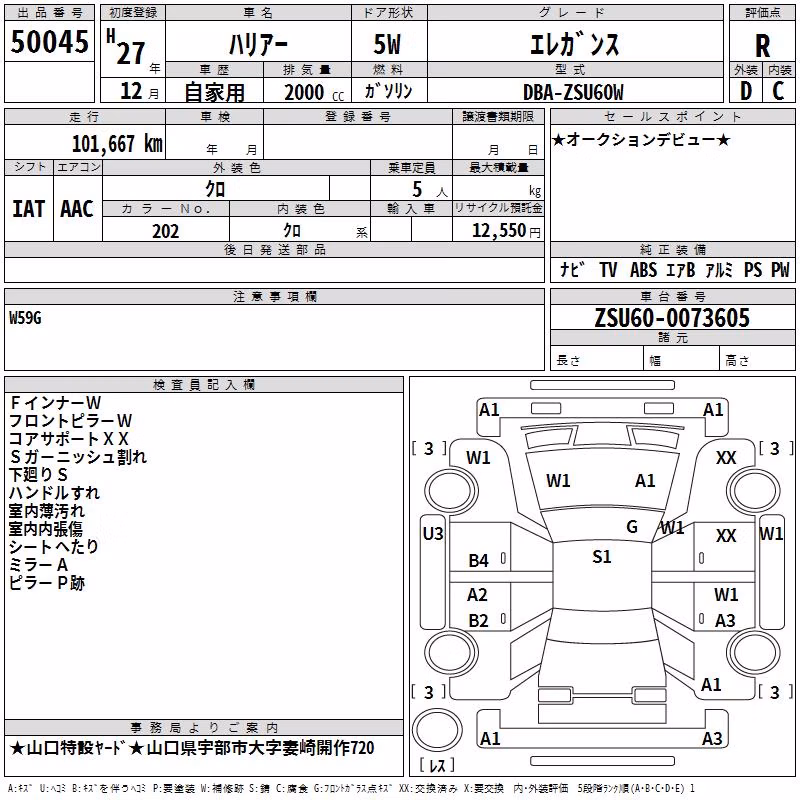Select sales point オークションデビュー text
The image size is (800, 800).
[641, 139]
